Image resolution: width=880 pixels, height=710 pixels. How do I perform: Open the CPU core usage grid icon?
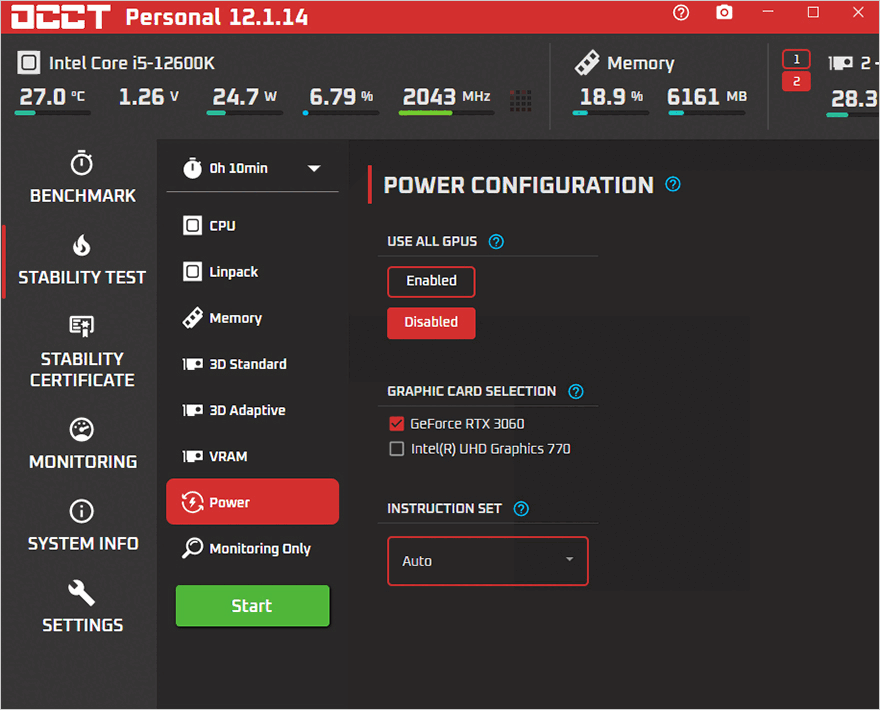(520, 100)
